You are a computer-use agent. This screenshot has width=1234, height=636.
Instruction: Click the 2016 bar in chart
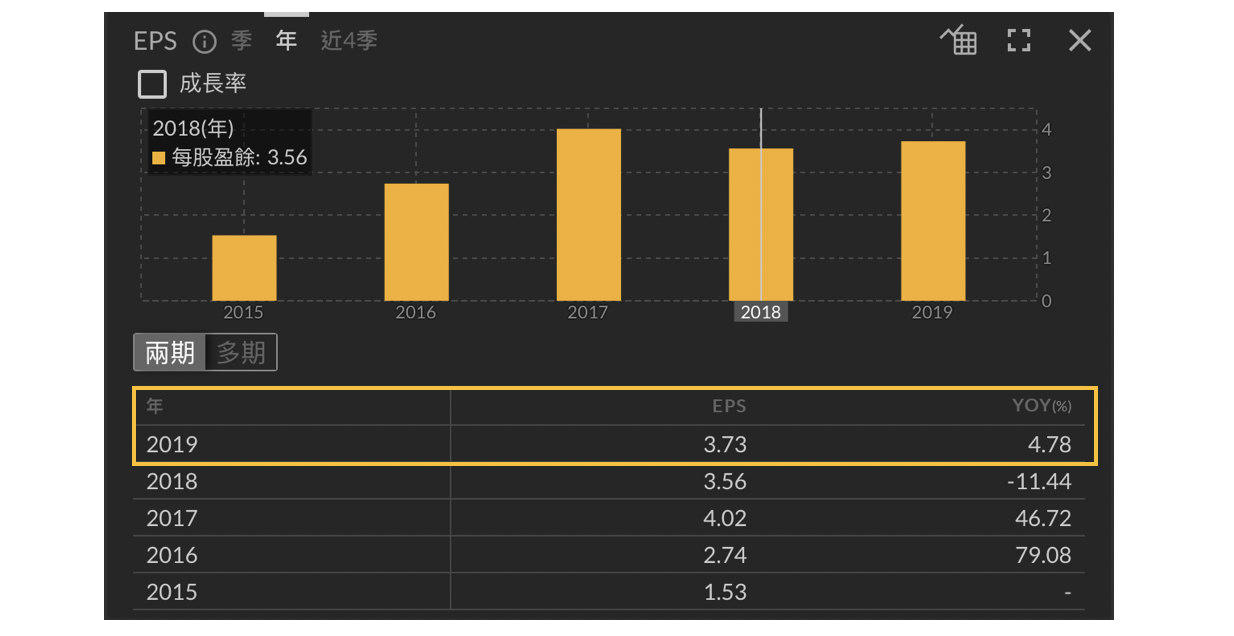(x=416, y=242)
